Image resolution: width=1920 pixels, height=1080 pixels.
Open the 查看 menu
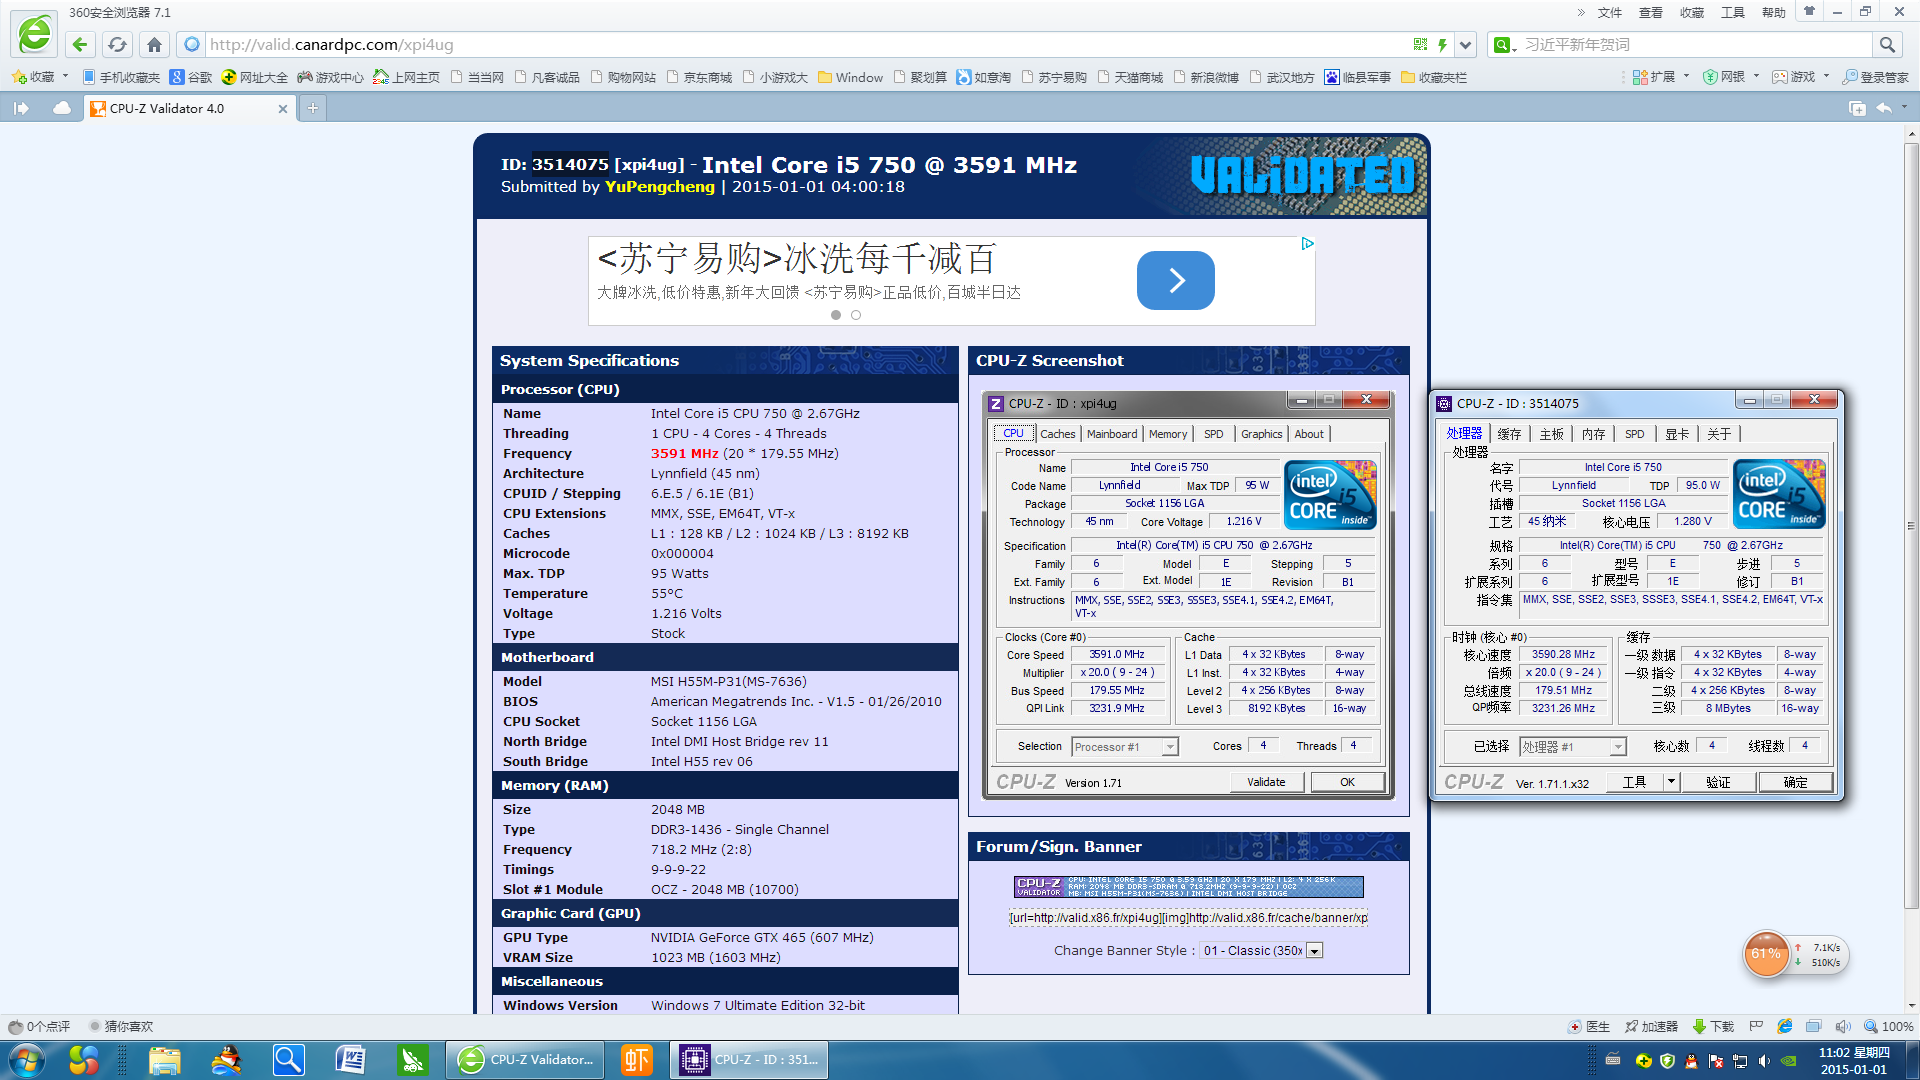[1651, 12]
